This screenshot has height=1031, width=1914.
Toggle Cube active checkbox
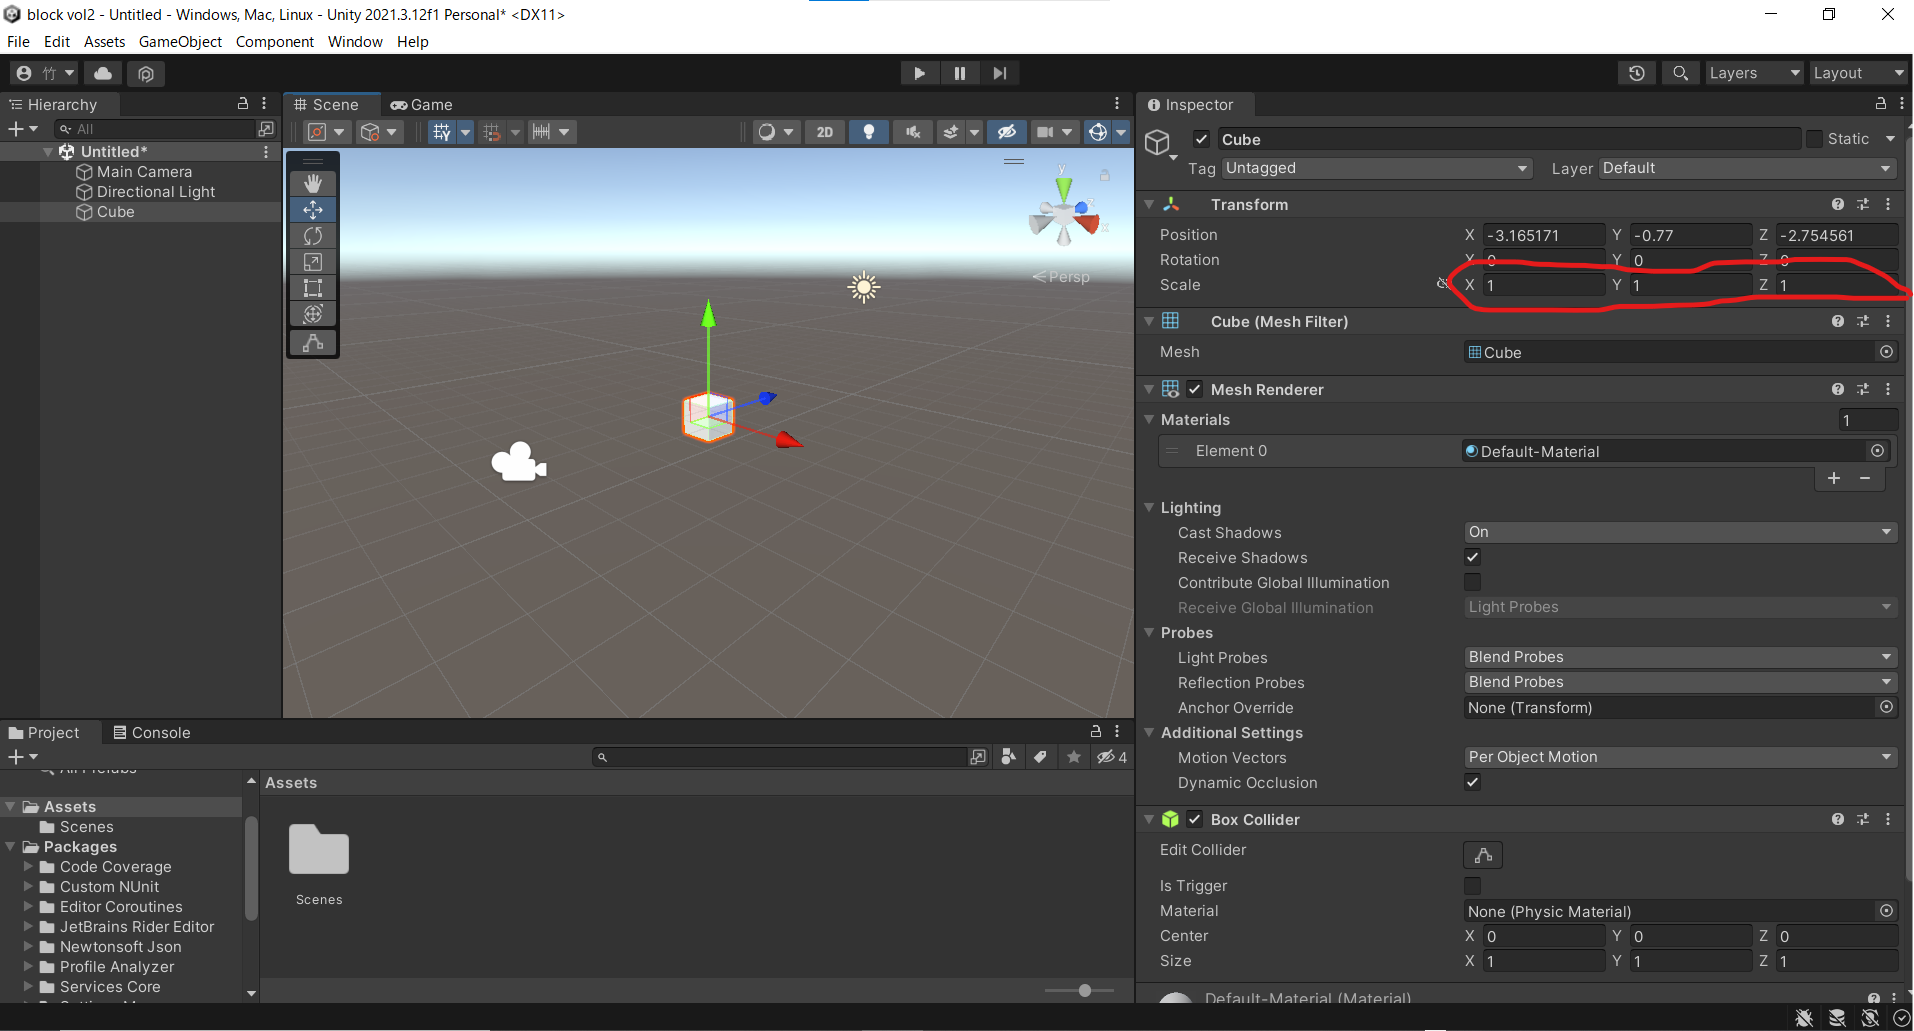click(x=1202, y=139)
